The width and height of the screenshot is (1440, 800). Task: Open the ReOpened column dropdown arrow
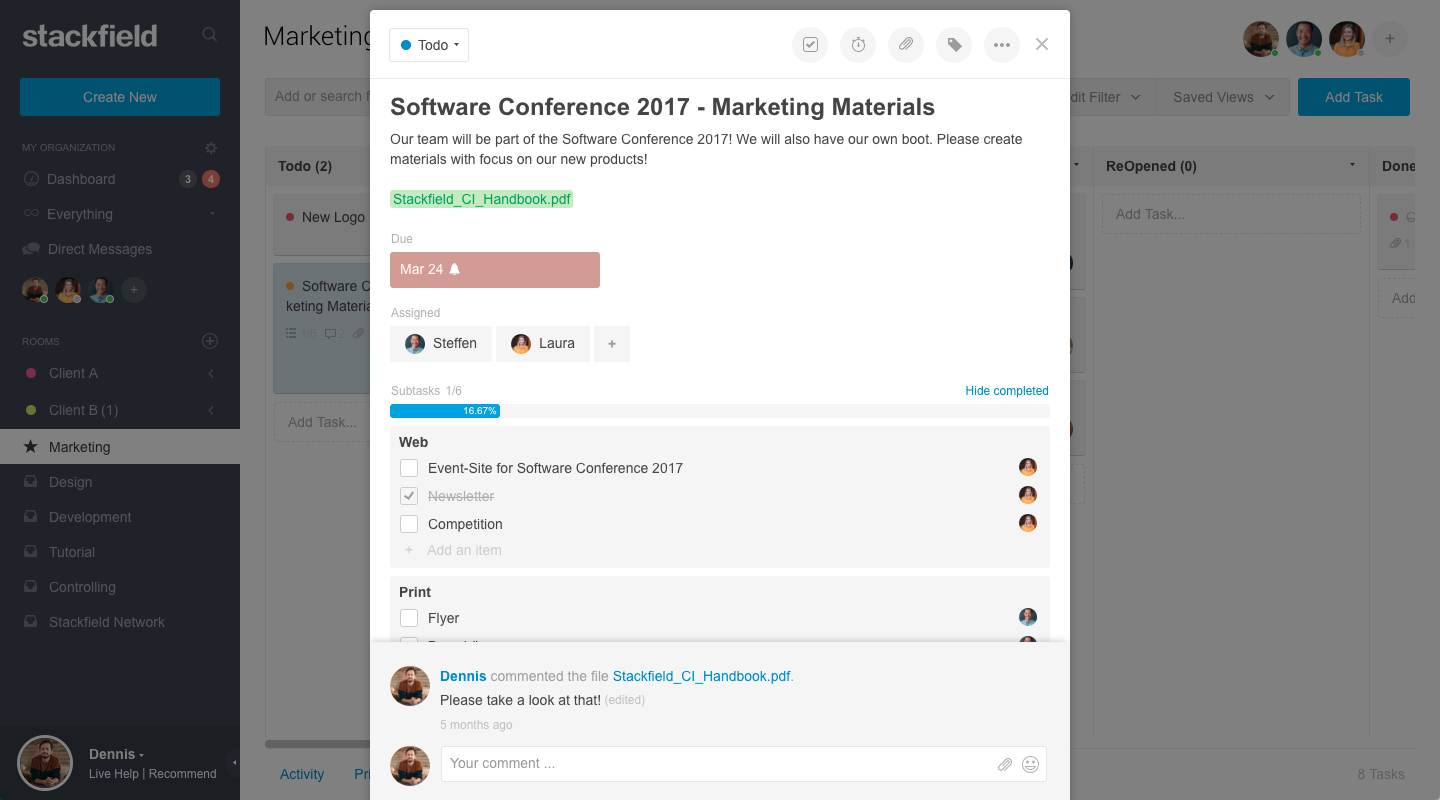[x=1353, y=165]
